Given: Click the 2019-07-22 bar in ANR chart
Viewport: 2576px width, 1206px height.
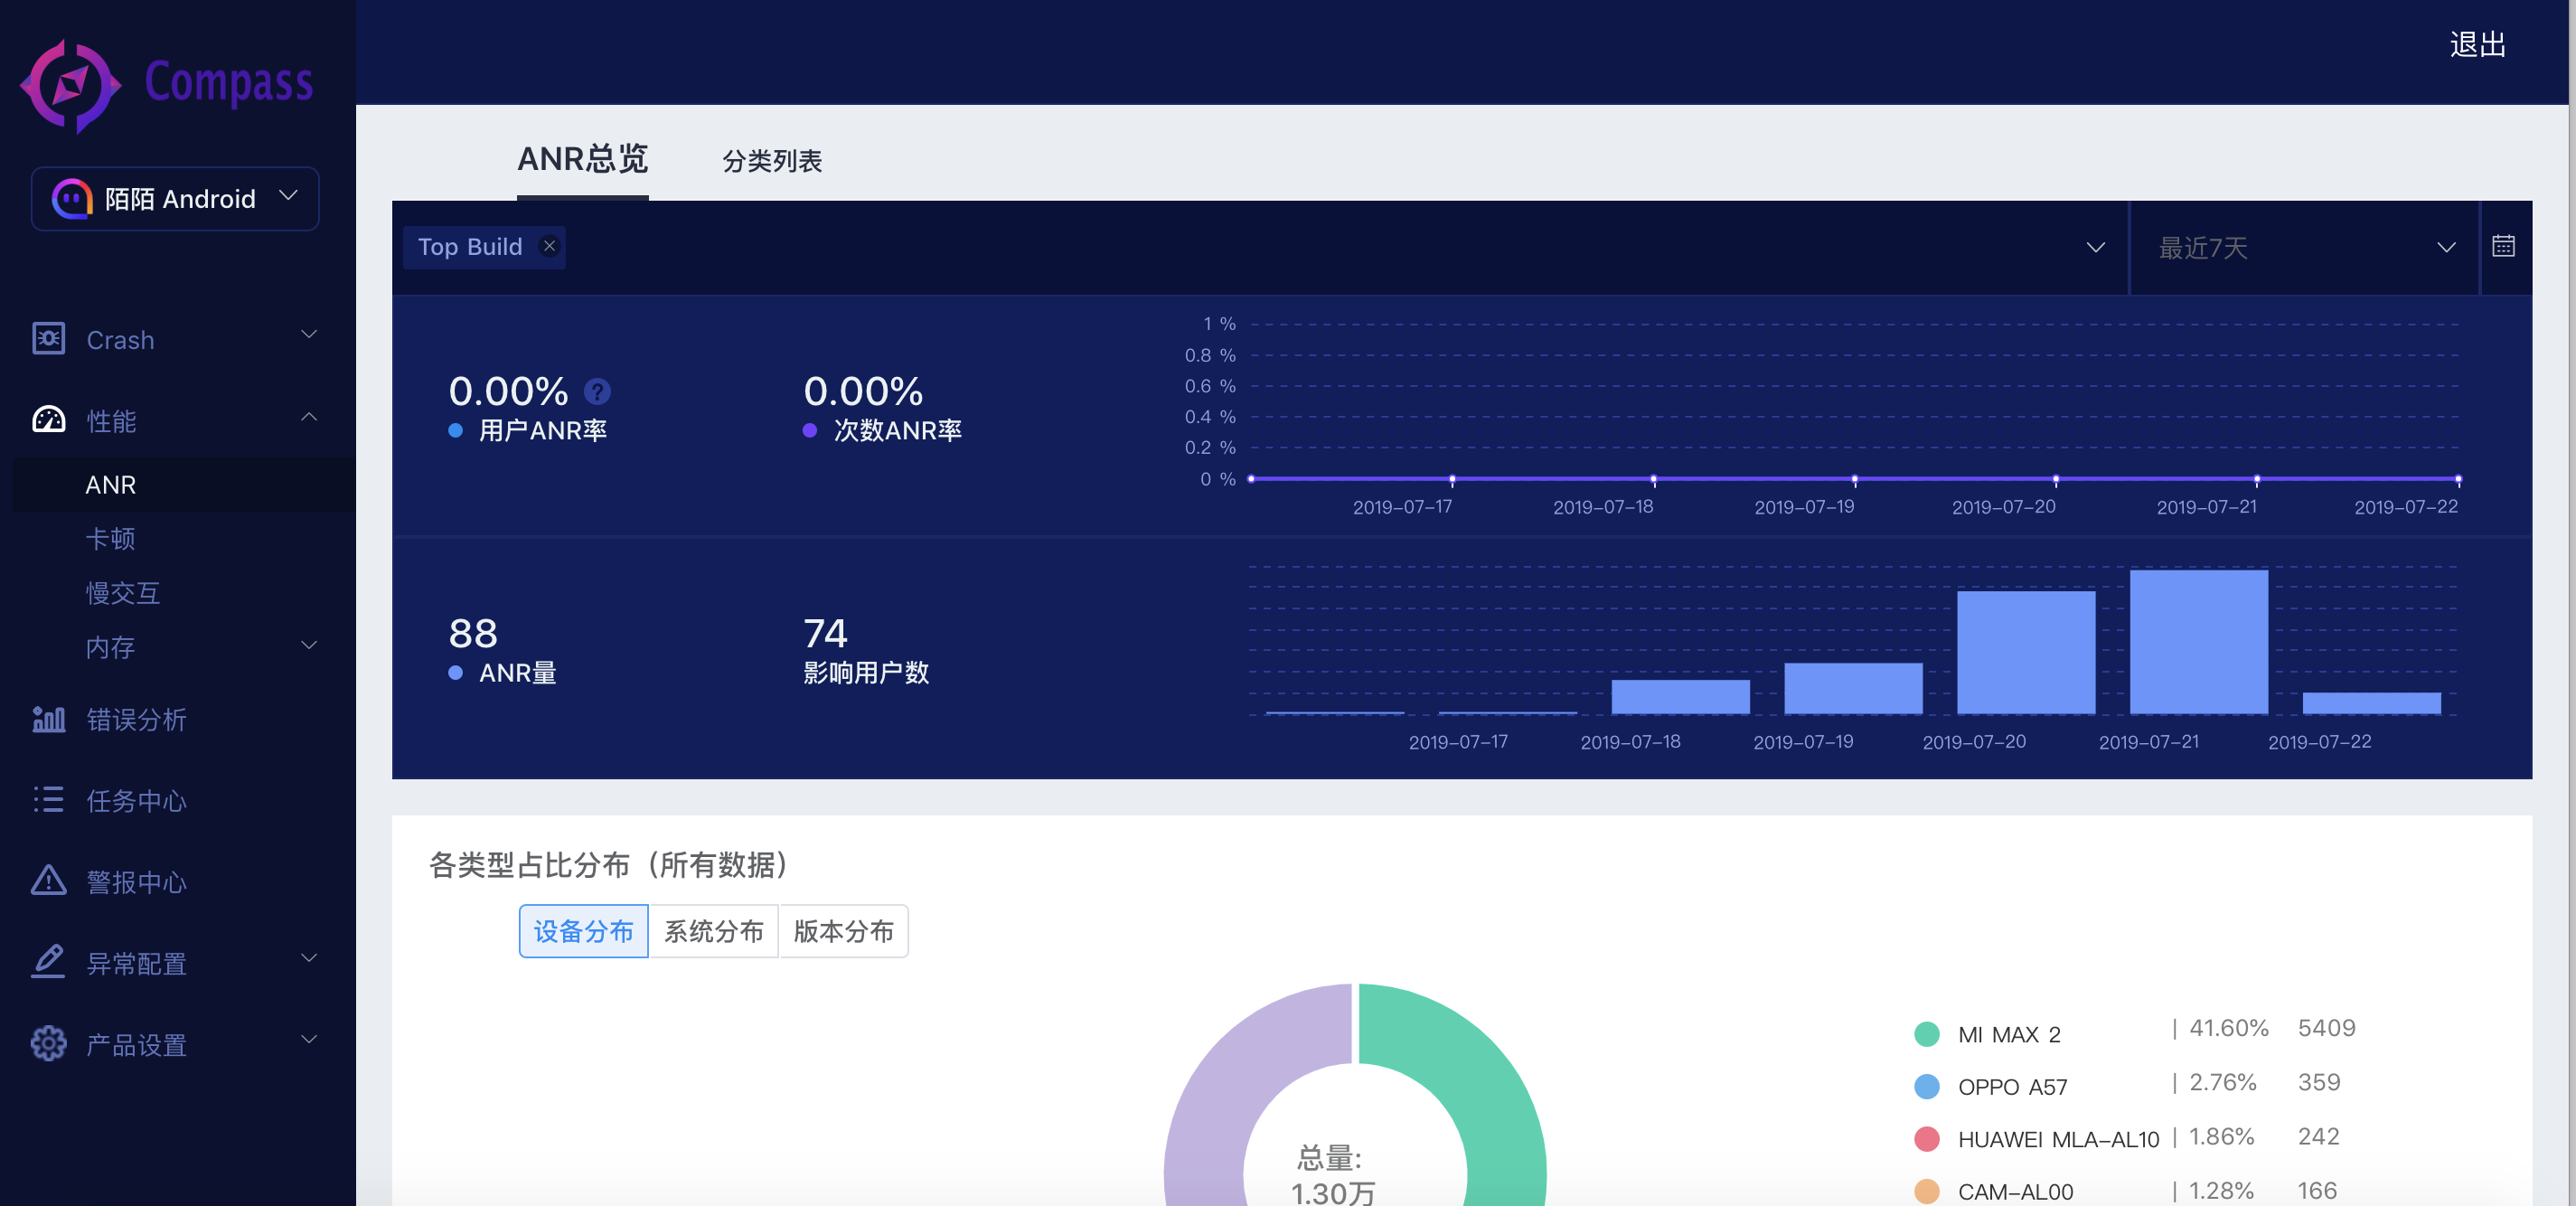Looking at the screenshot, I should pyautogui.click(x=2372, y=703).
